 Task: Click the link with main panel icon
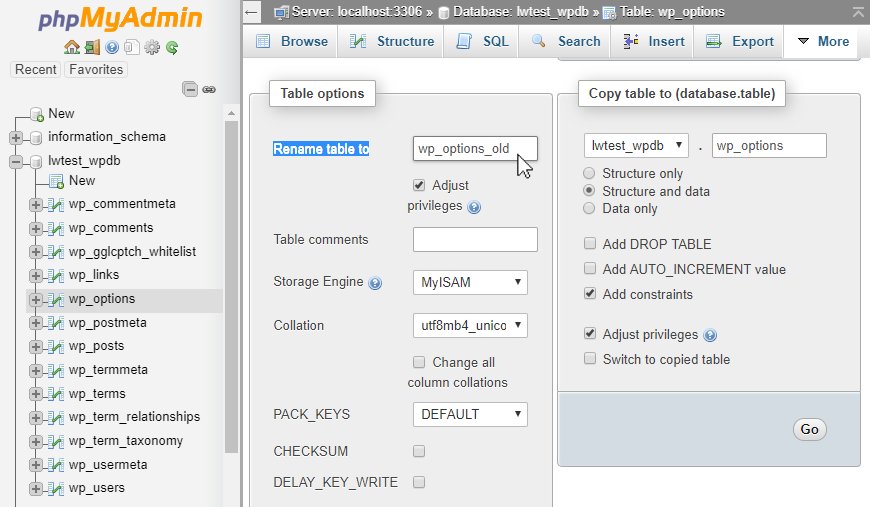209,89
